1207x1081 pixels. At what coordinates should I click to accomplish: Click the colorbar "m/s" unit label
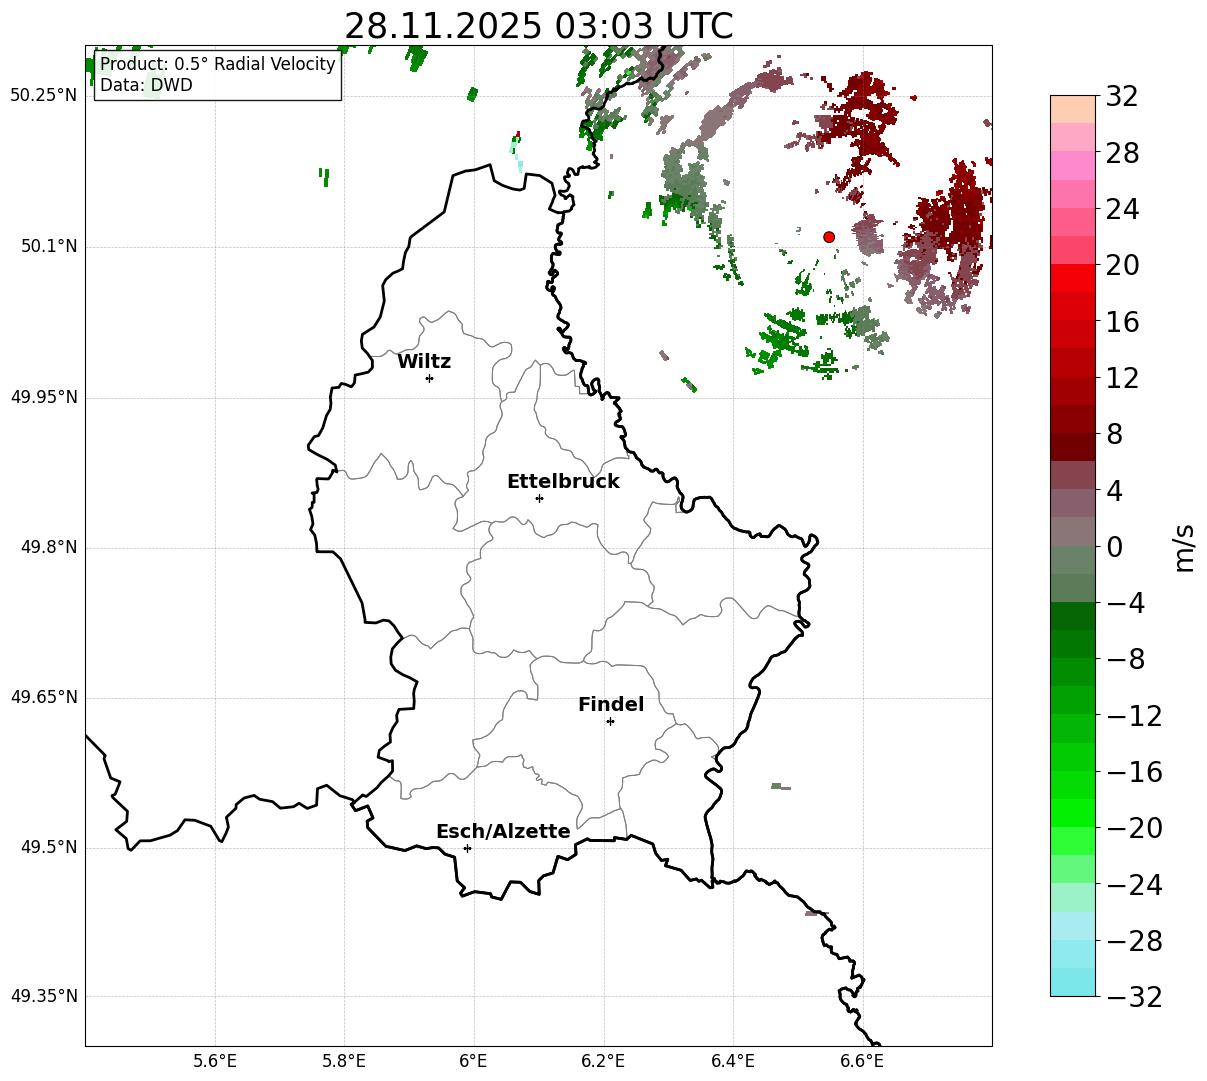pyautogui.click(x=1184, y=547)
